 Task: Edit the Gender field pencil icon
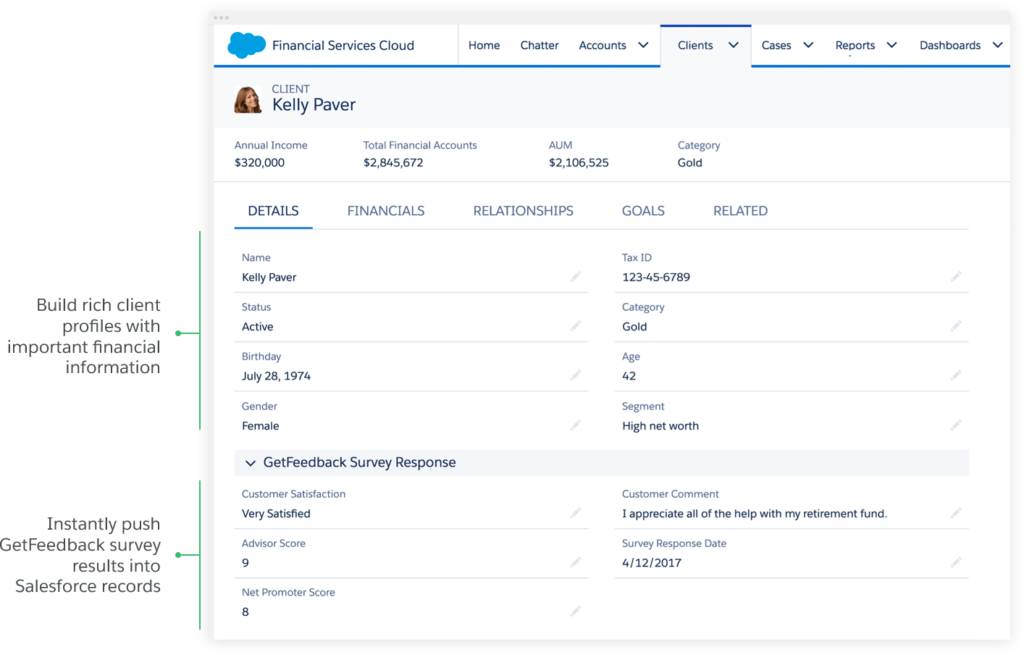tap(575, 425)
